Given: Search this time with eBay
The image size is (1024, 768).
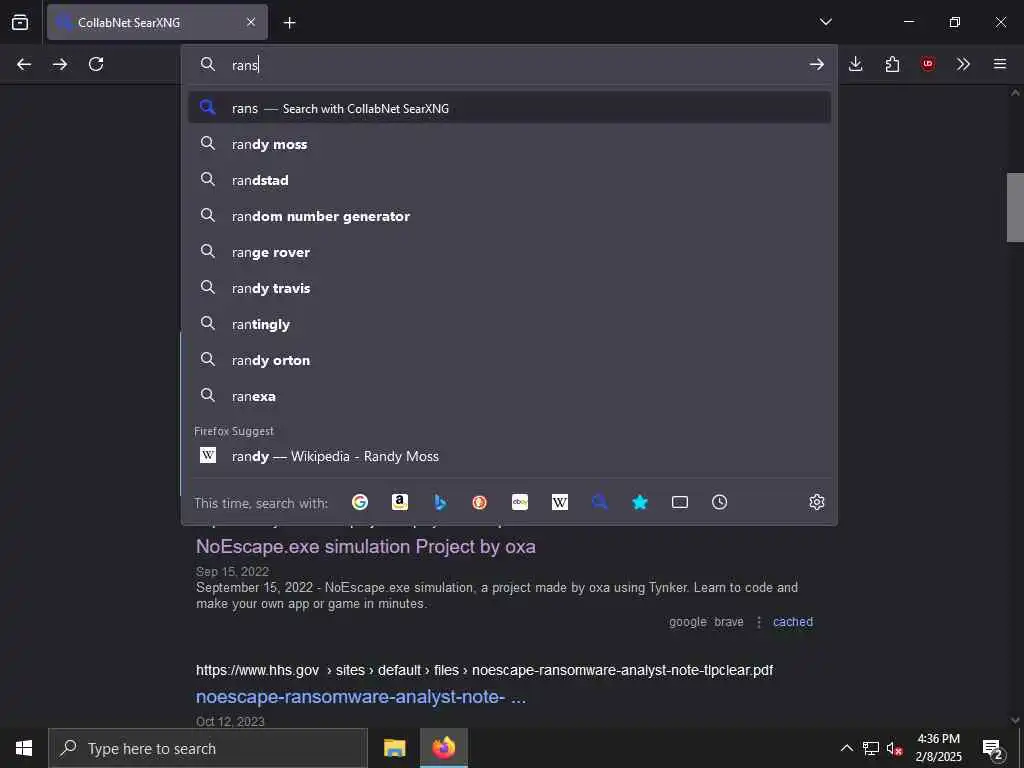Looking at the screenshot, I should 520,502.
